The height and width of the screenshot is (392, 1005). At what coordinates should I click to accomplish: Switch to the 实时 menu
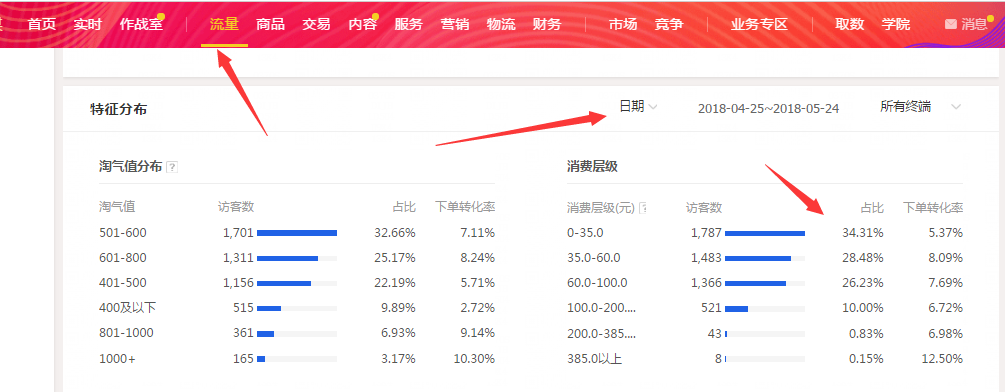[88, 24]
